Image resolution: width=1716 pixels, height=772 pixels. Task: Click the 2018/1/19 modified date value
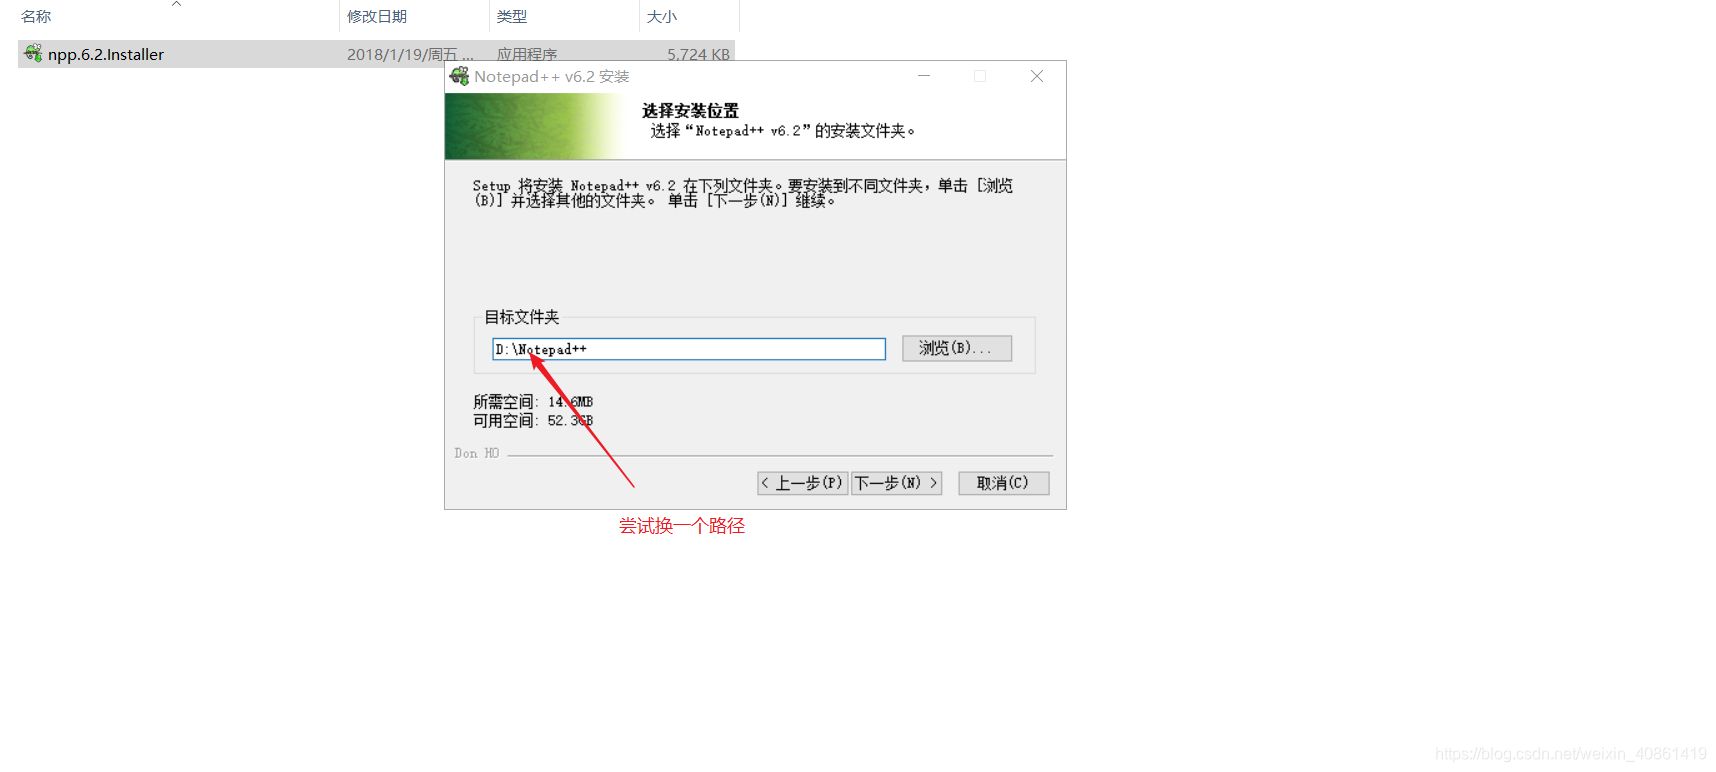(410, 54)
